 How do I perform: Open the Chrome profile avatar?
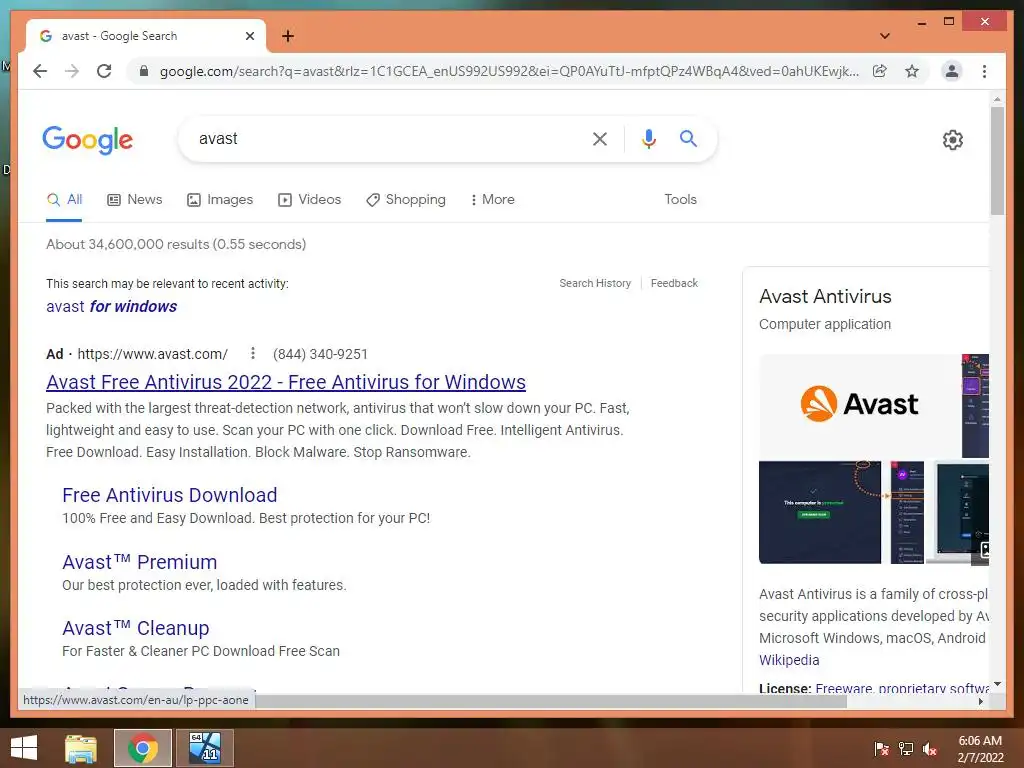952,71
